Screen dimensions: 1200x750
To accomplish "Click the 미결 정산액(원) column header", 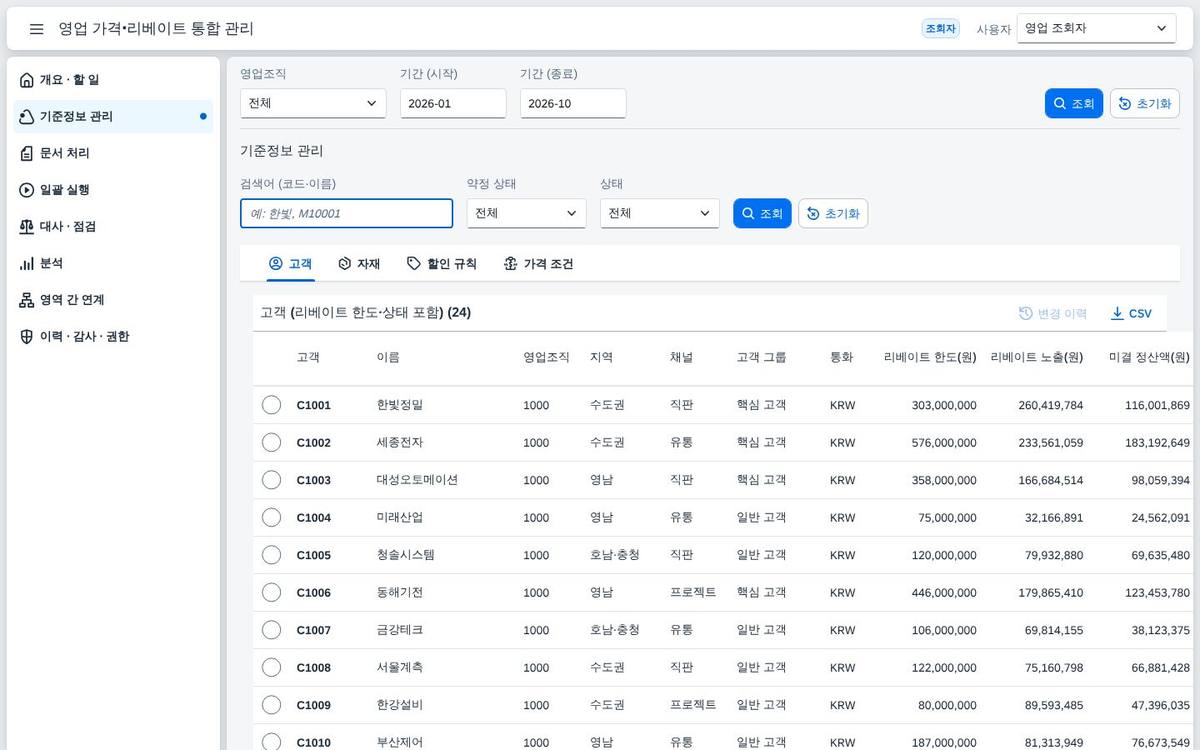I will [1149, 358].
